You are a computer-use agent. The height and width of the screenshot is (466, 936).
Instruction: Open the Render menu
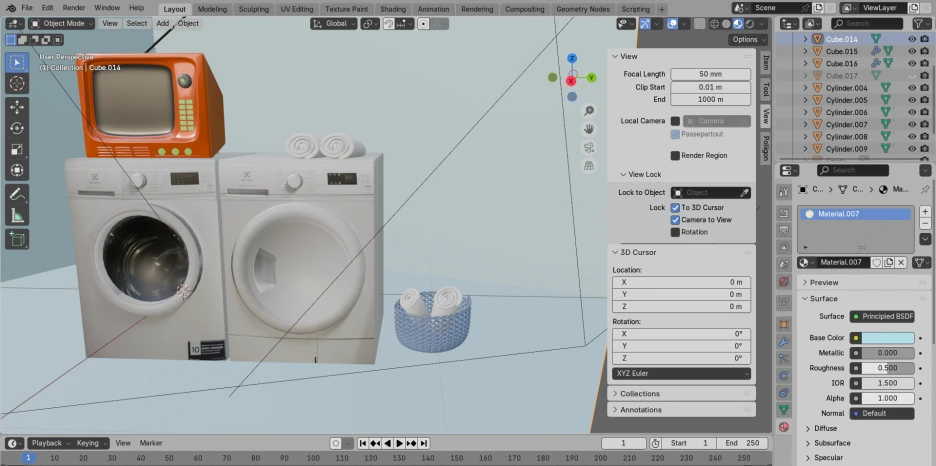[74, 8]
